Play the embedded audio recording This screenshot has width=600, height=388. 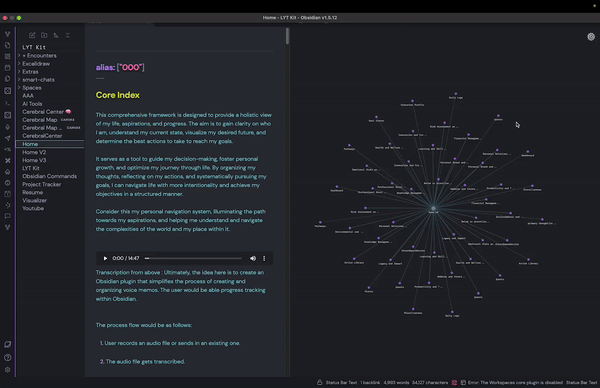[105, 258]
